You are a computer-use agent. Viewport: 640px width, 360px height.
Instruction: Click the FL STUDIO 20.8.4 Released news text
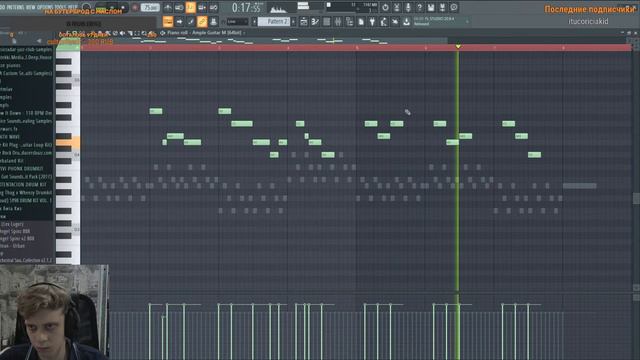(x=434, y=21)
